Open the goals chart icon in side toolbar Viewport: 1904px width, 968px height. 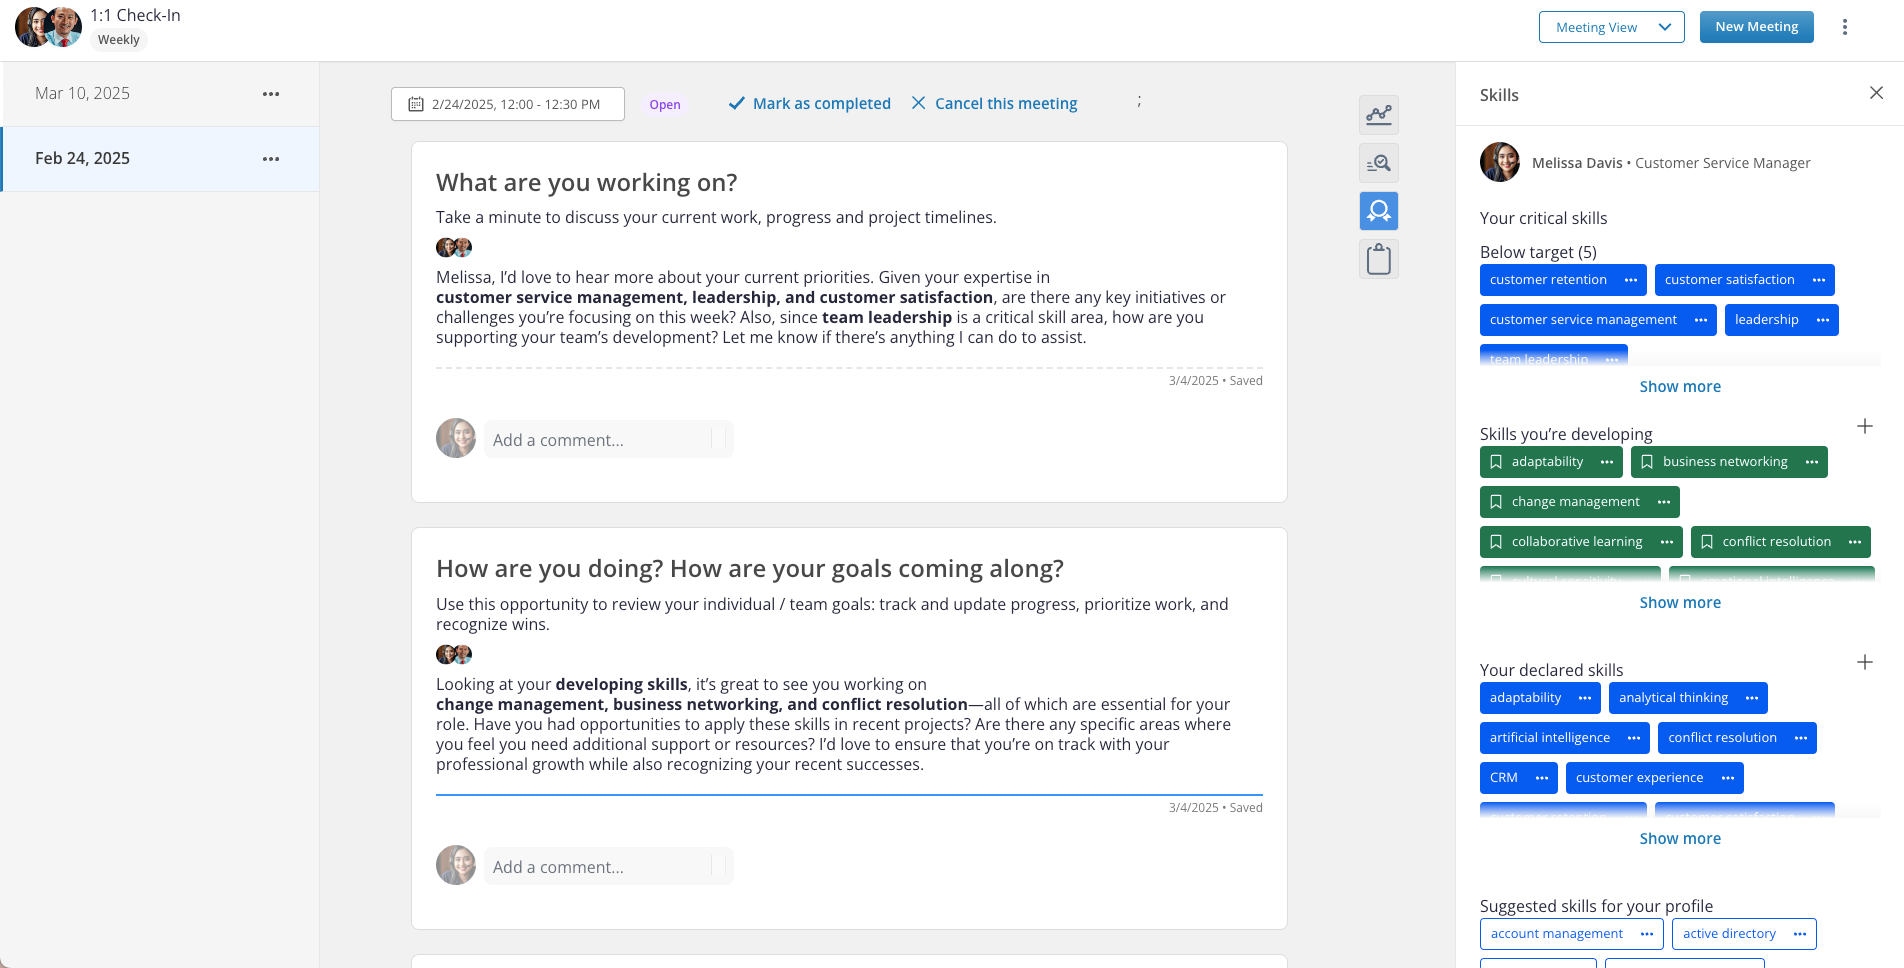coord(1378,115)
